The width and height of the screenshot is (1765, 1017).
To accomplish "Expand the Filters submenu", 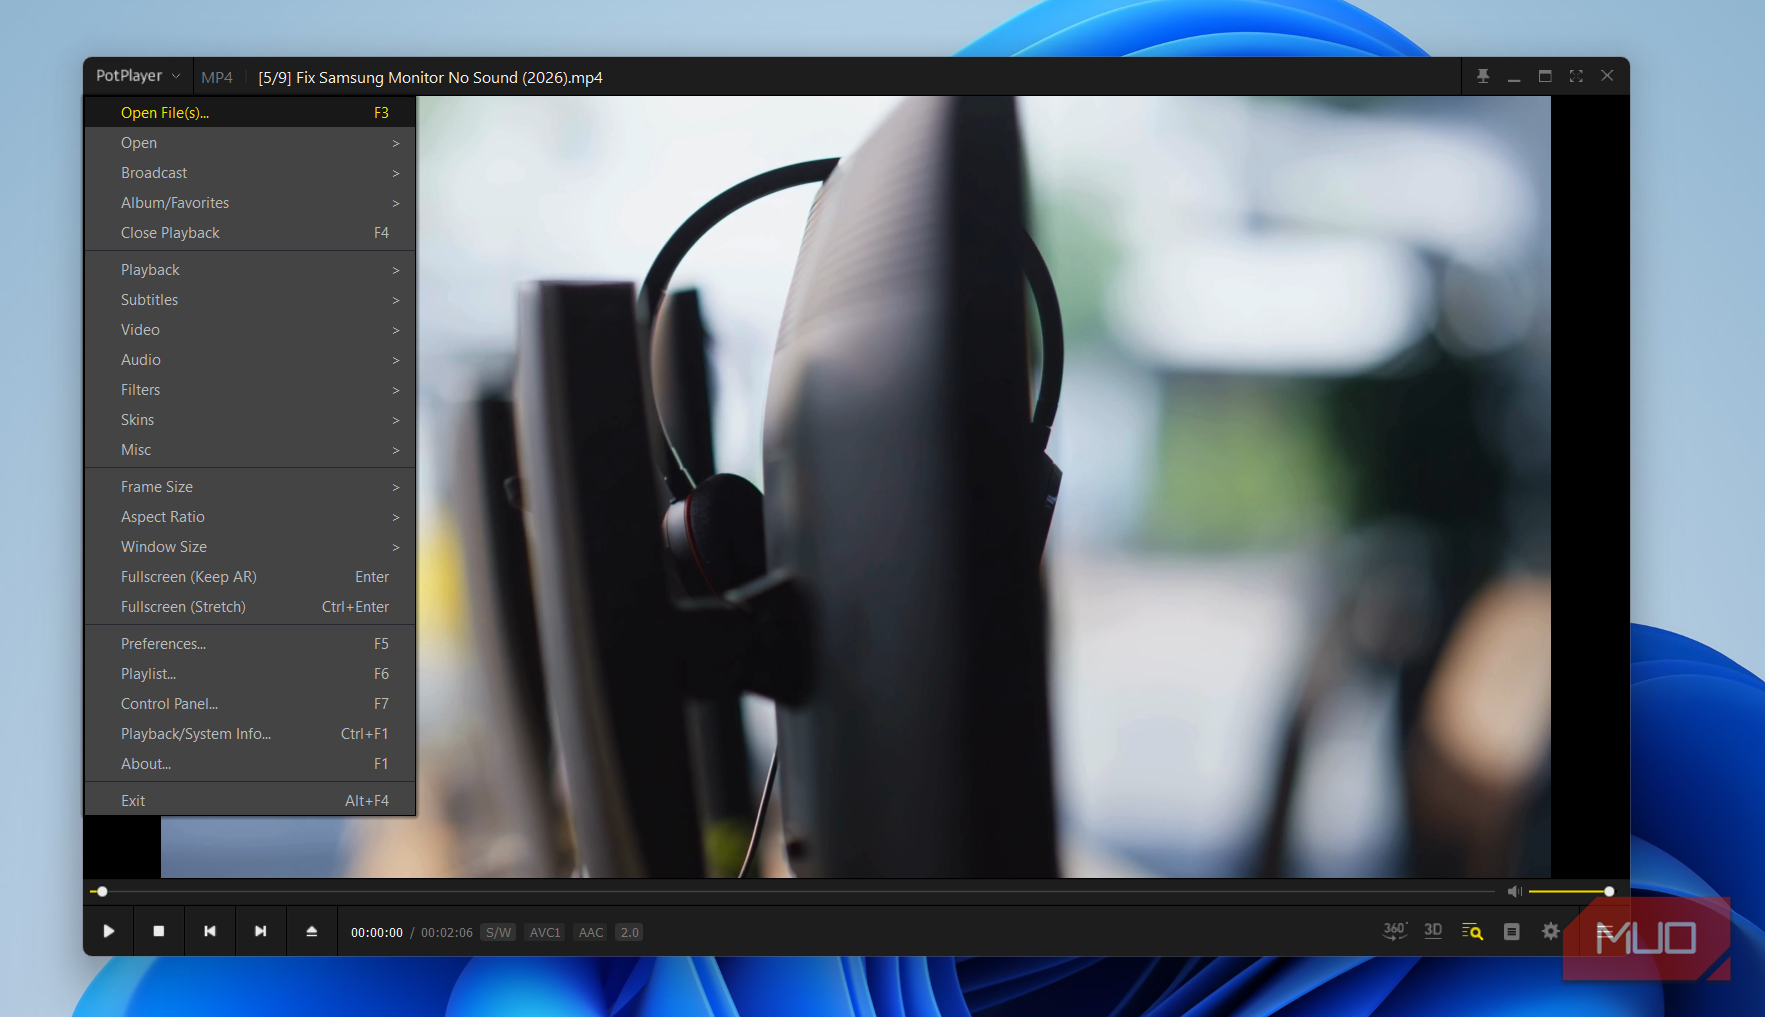I will point(250,390).
